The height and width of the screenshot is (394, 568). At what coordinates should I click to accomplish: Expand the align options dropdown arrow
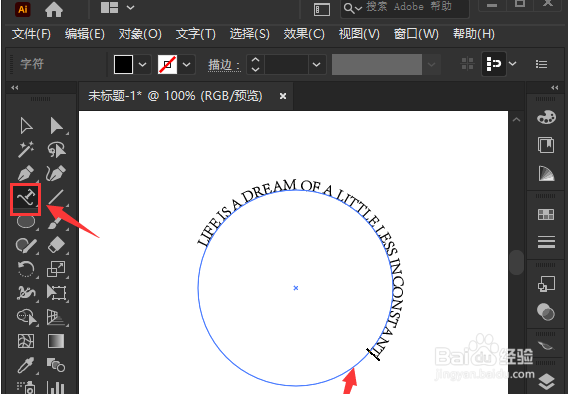(513, 64)
